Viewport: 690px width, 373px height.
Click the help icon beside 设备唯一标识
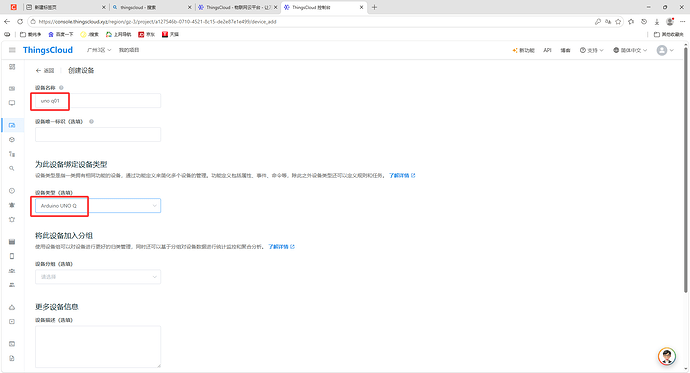[92, 121]
